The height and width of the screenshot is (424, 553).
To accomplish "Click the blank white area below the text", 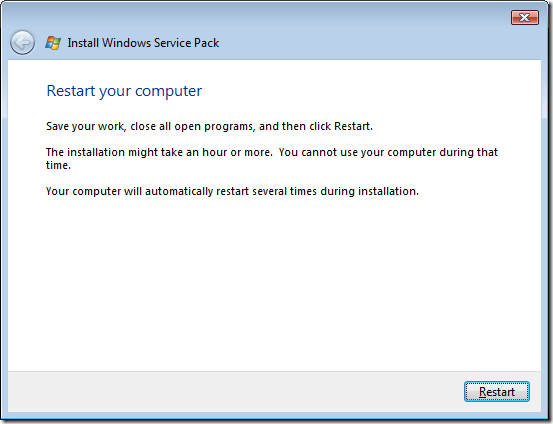I will tap(274, 282).
